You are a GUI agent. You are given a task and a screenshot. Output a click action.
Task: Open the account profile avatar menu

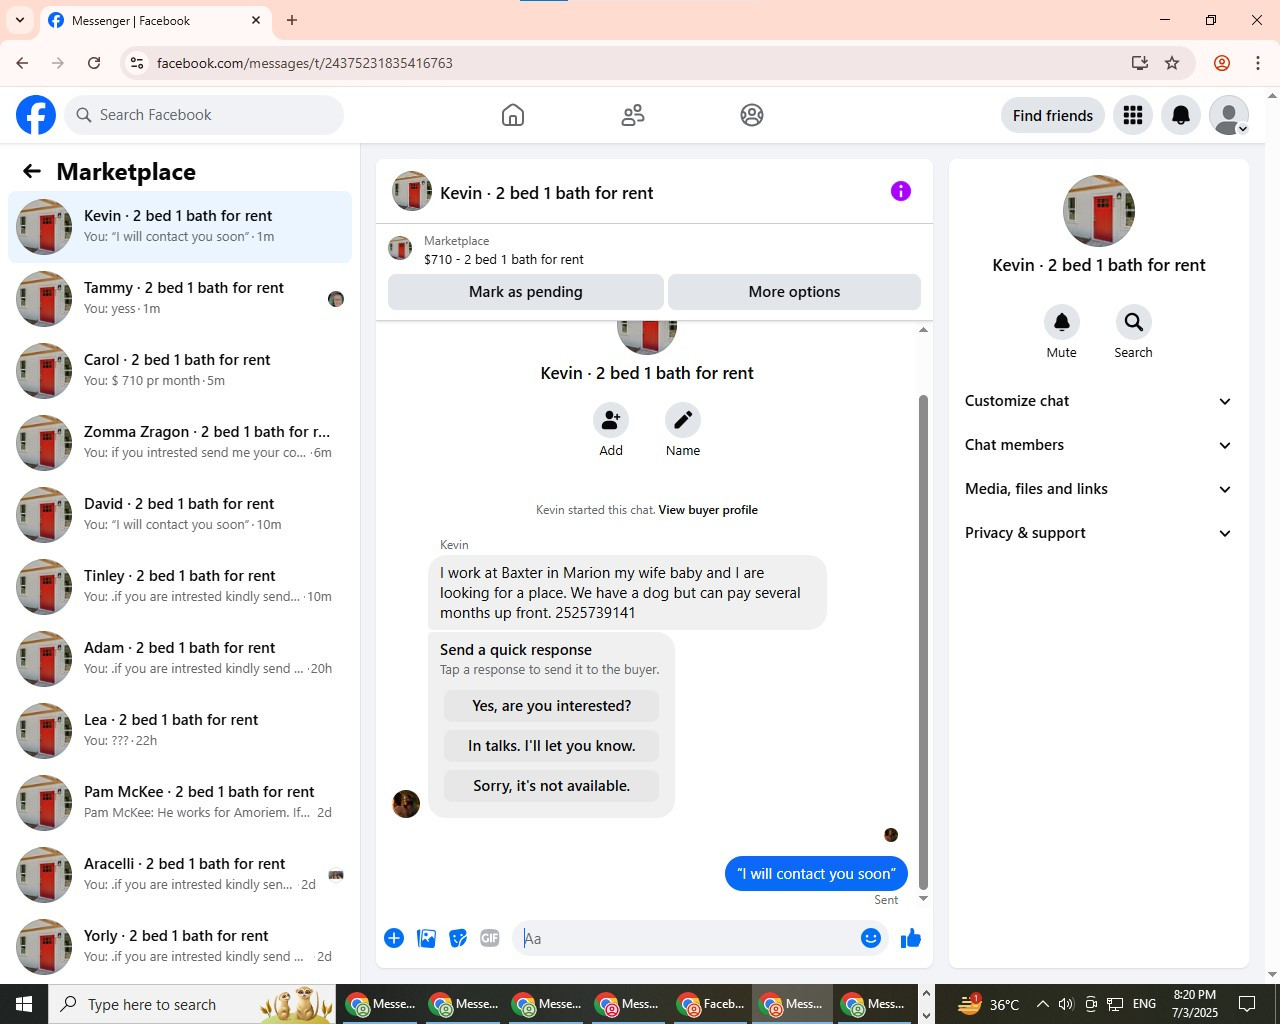1229,115
